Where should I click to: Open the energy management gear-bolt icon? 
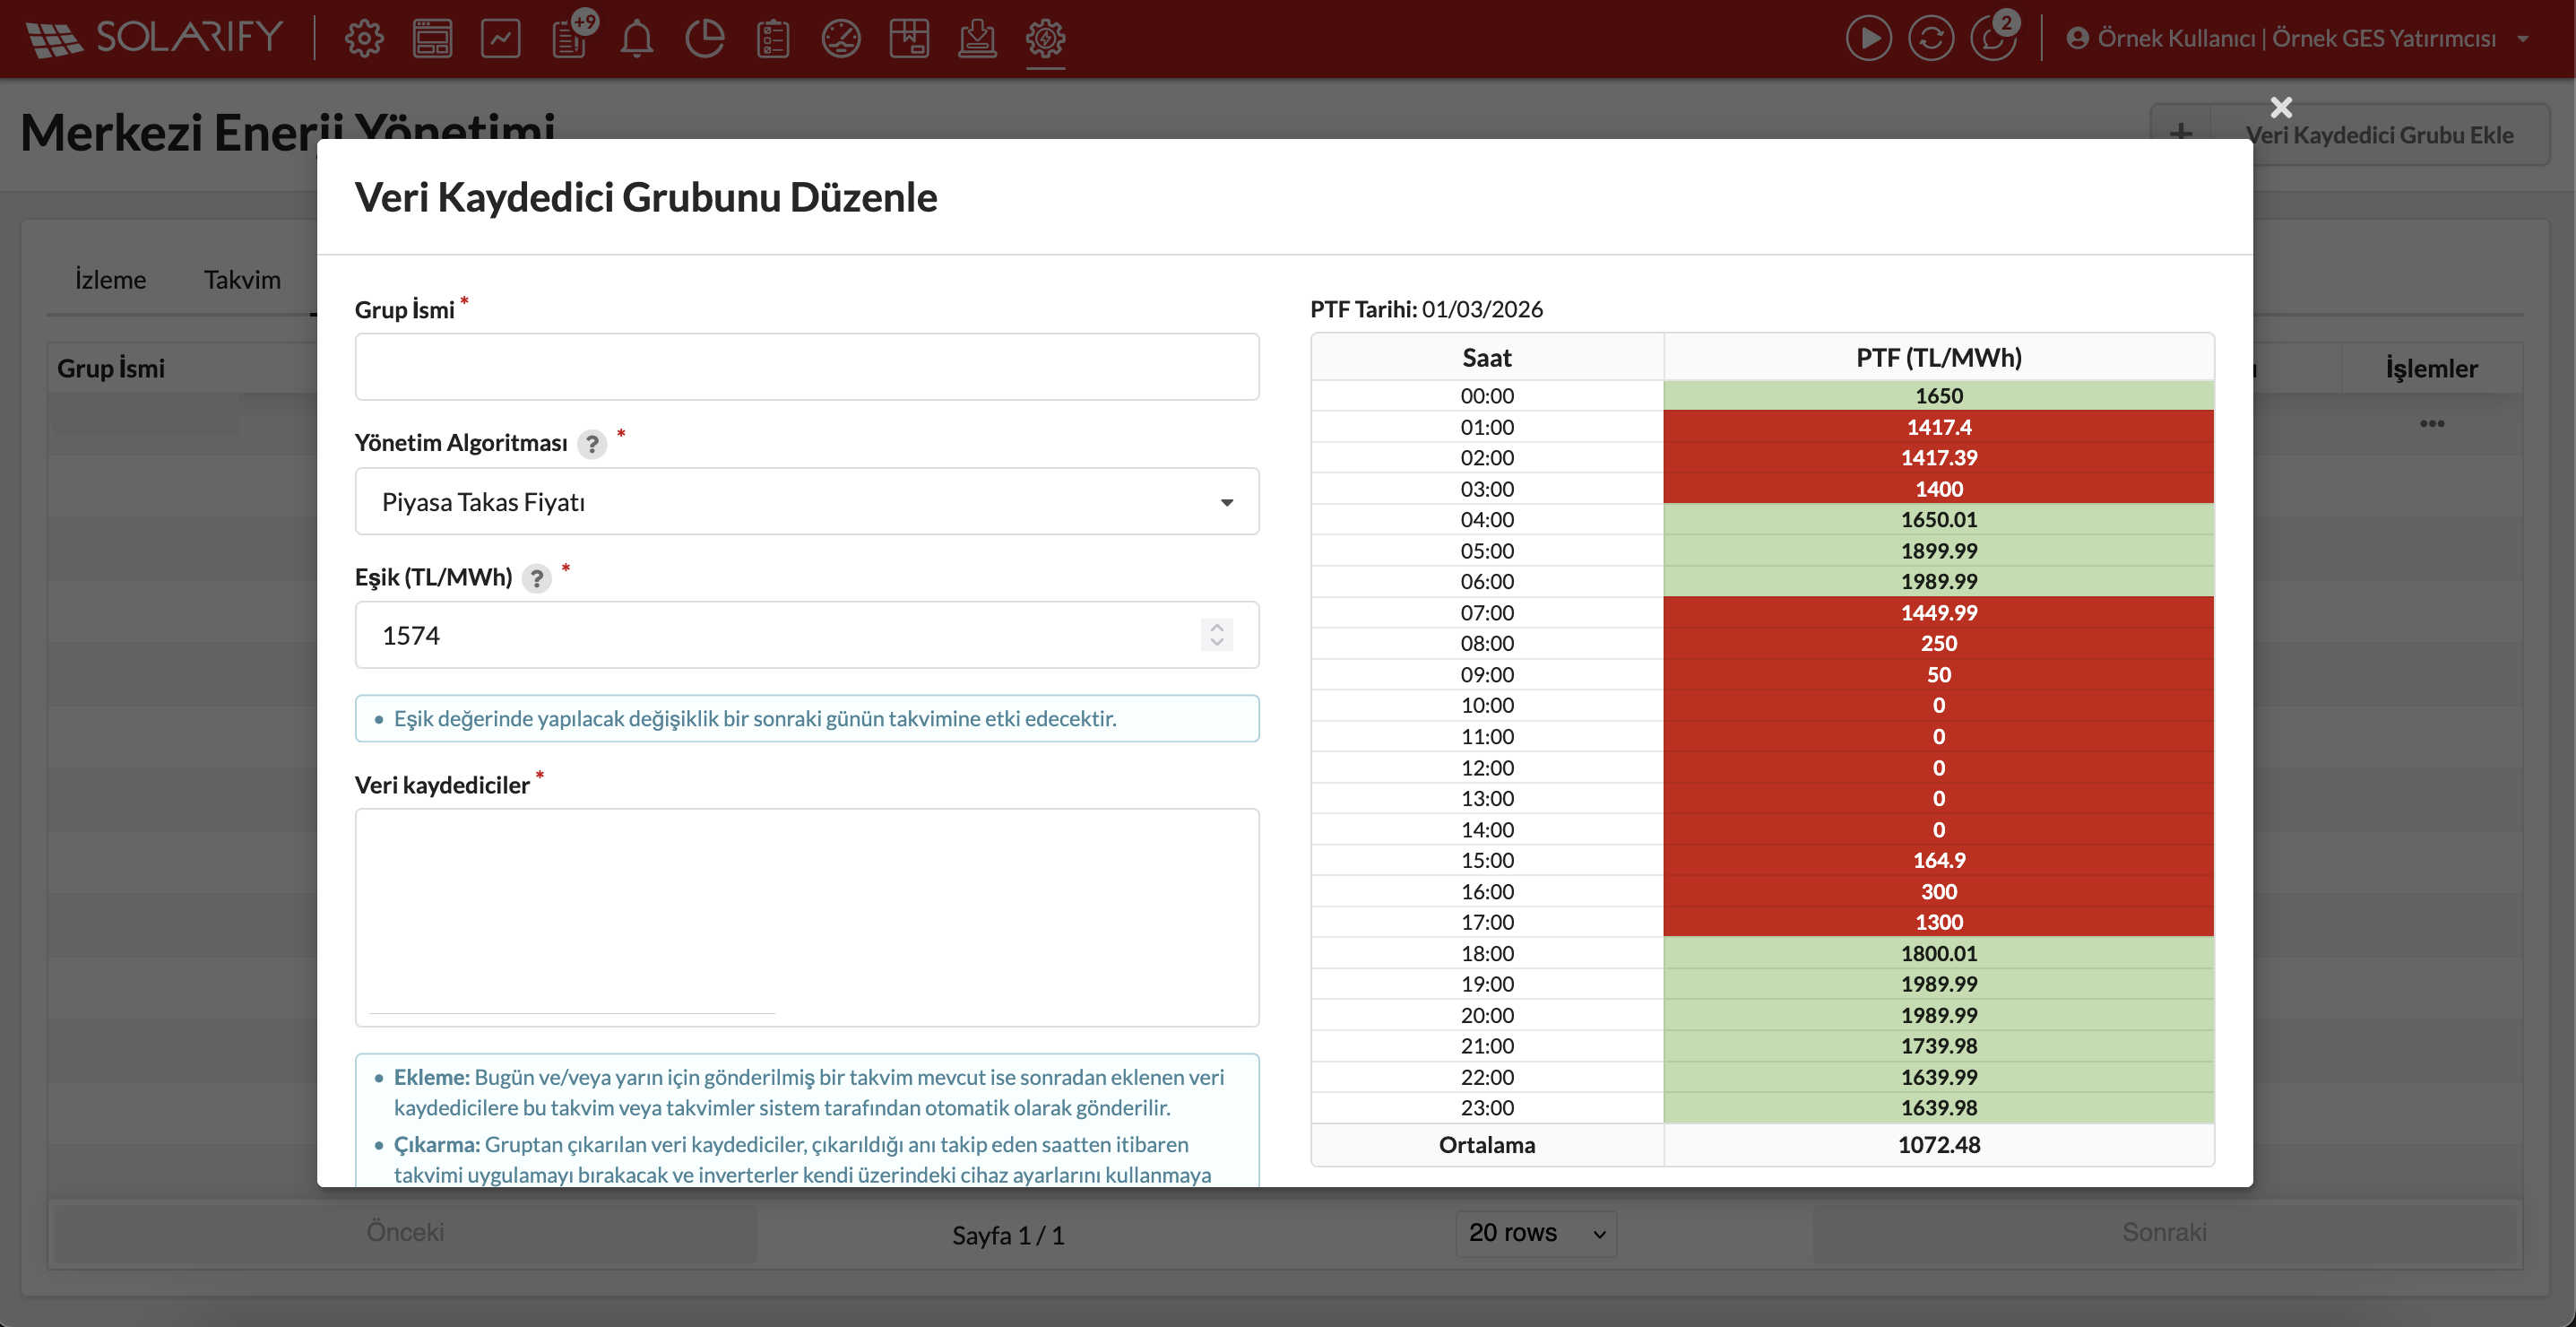(x=1045, y=39)
